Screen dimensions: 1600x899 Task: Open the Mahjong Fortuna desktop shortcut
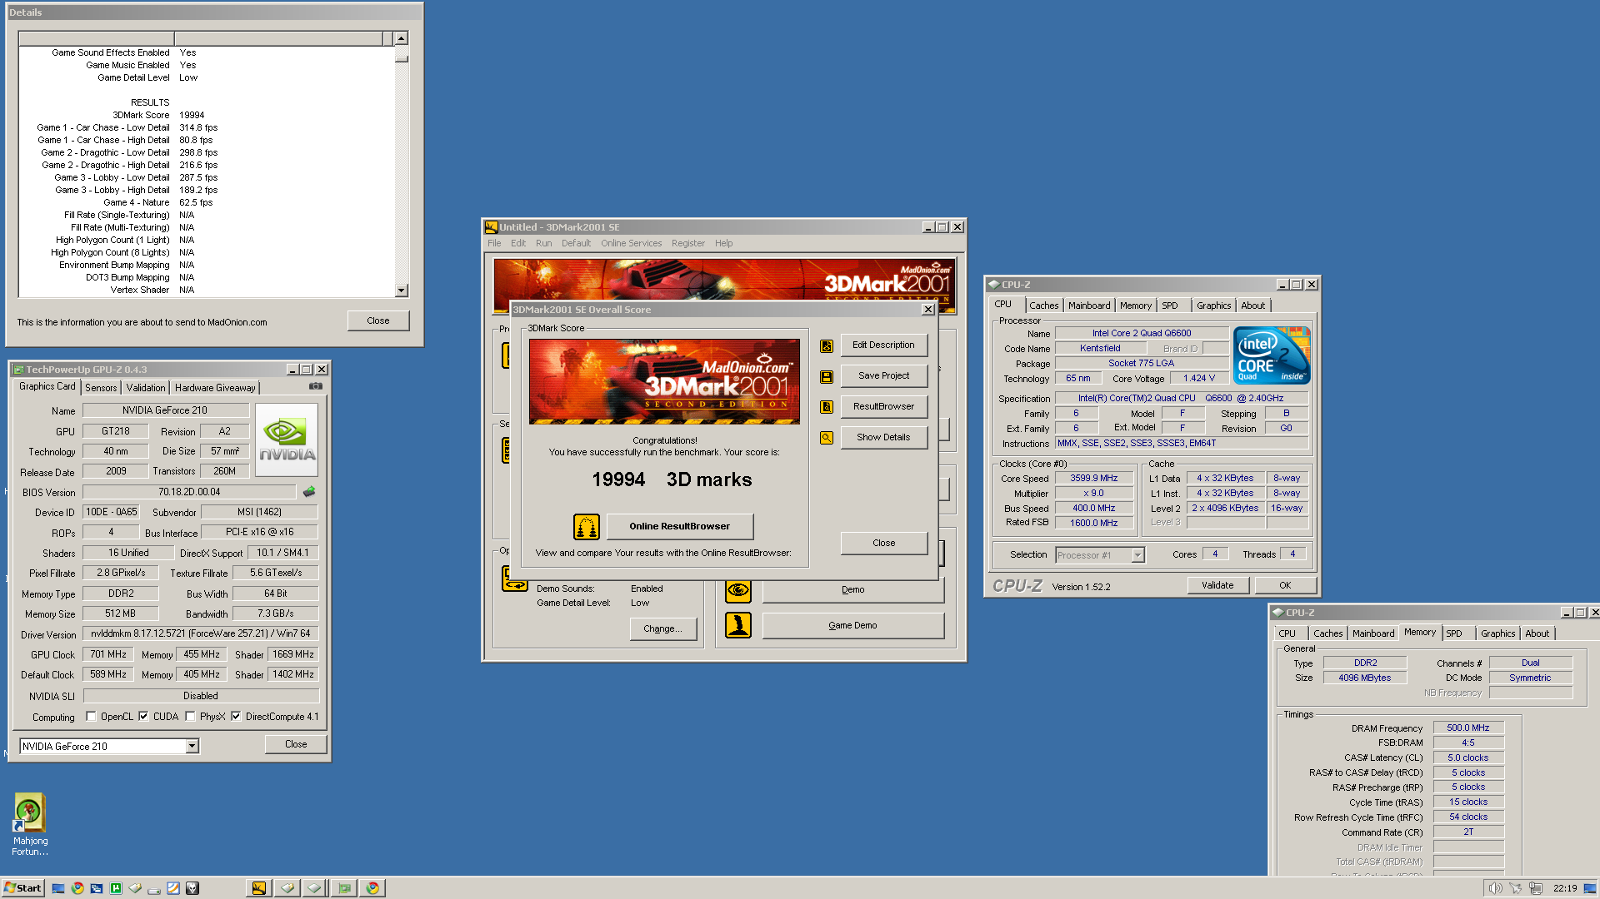29,825
